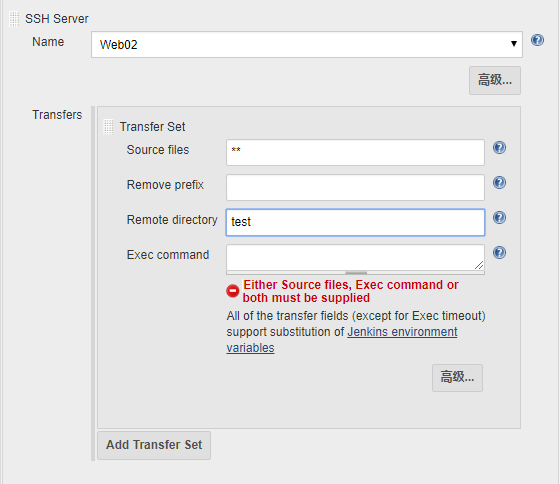Grab the Exec command resize bar
Viewport: 560px width, 484px height.
click(355, 273)
